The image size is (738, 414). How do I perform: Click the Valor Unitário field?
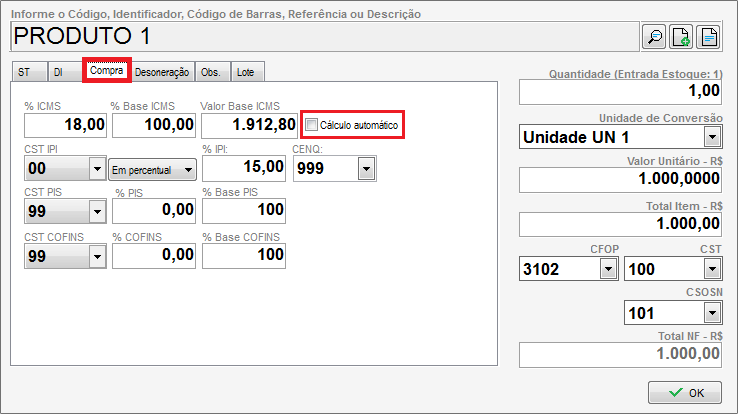[620, 179]
